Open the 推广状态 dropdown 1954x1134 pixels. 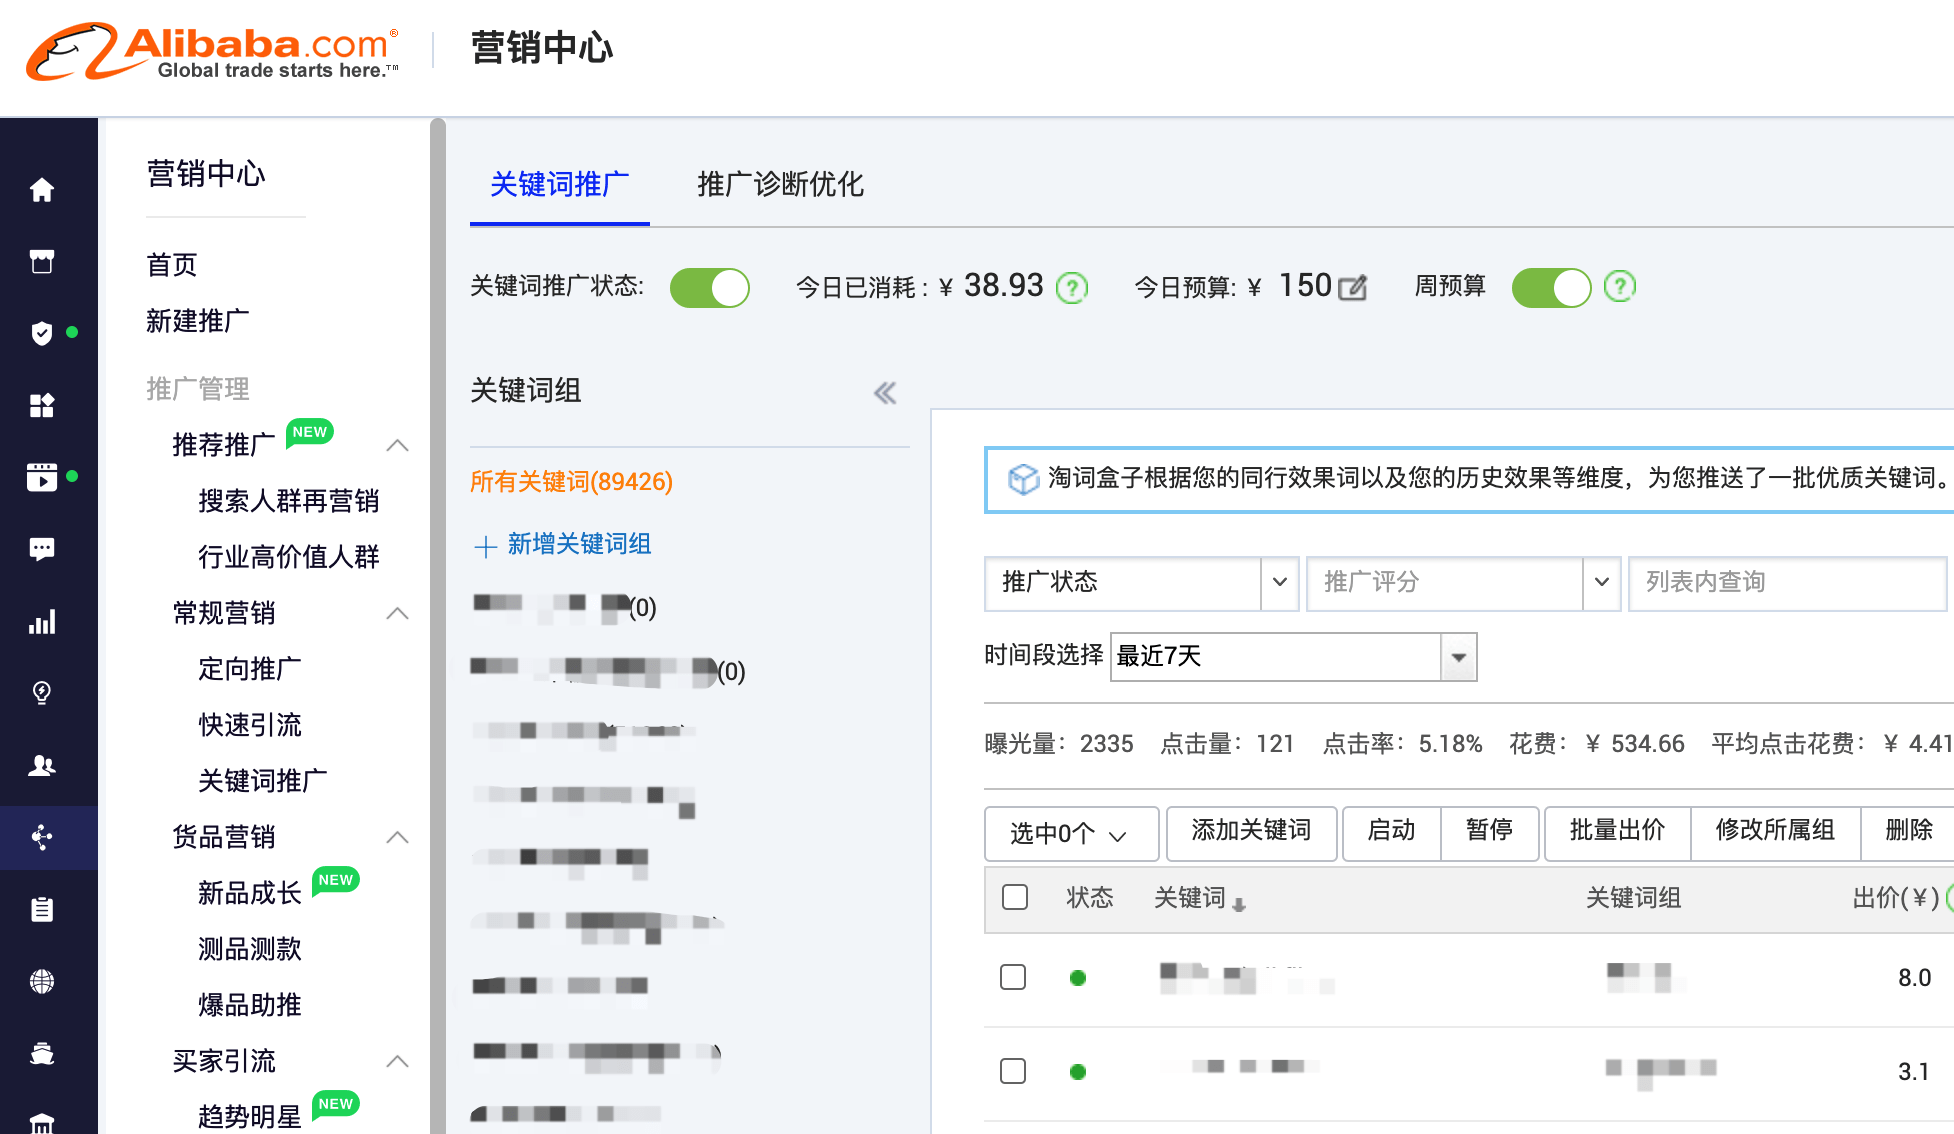pyautogui.click(x=1140, y=583)
